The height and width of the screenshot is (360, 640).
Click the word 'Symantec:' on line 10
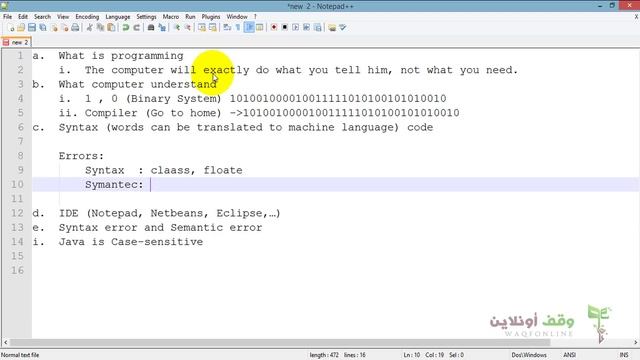(x=114, y=184)
